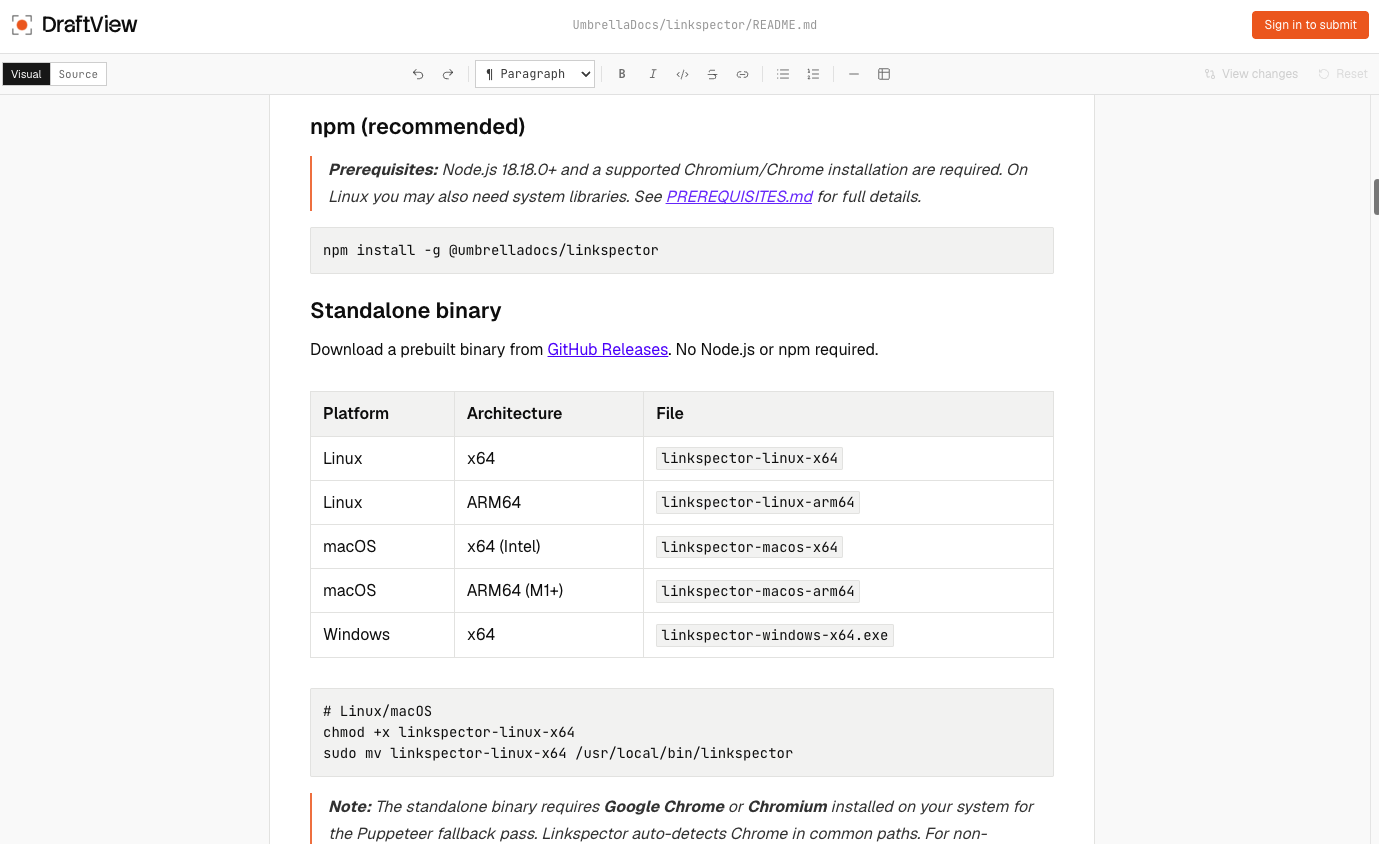Screen dimensions: 1379x844
Task: Create a numbered list
Action: click(813, 74)
